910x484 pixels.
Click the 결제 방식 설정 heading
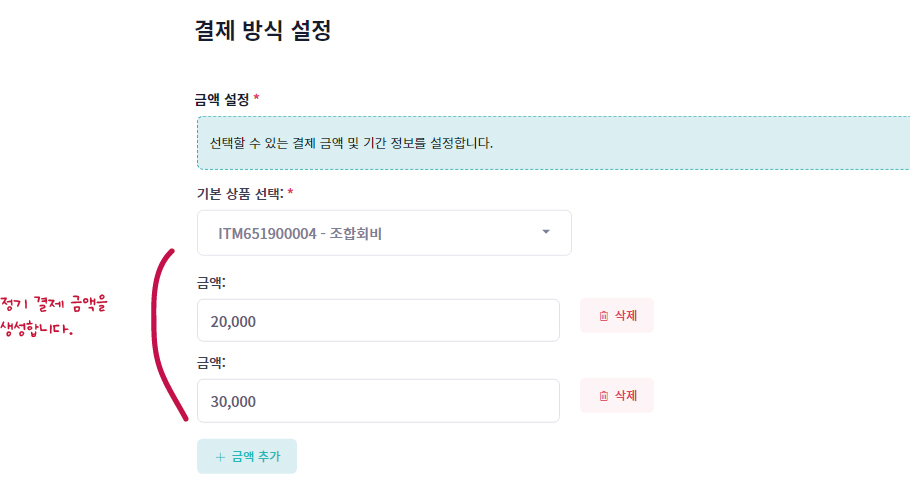point(262,31)
